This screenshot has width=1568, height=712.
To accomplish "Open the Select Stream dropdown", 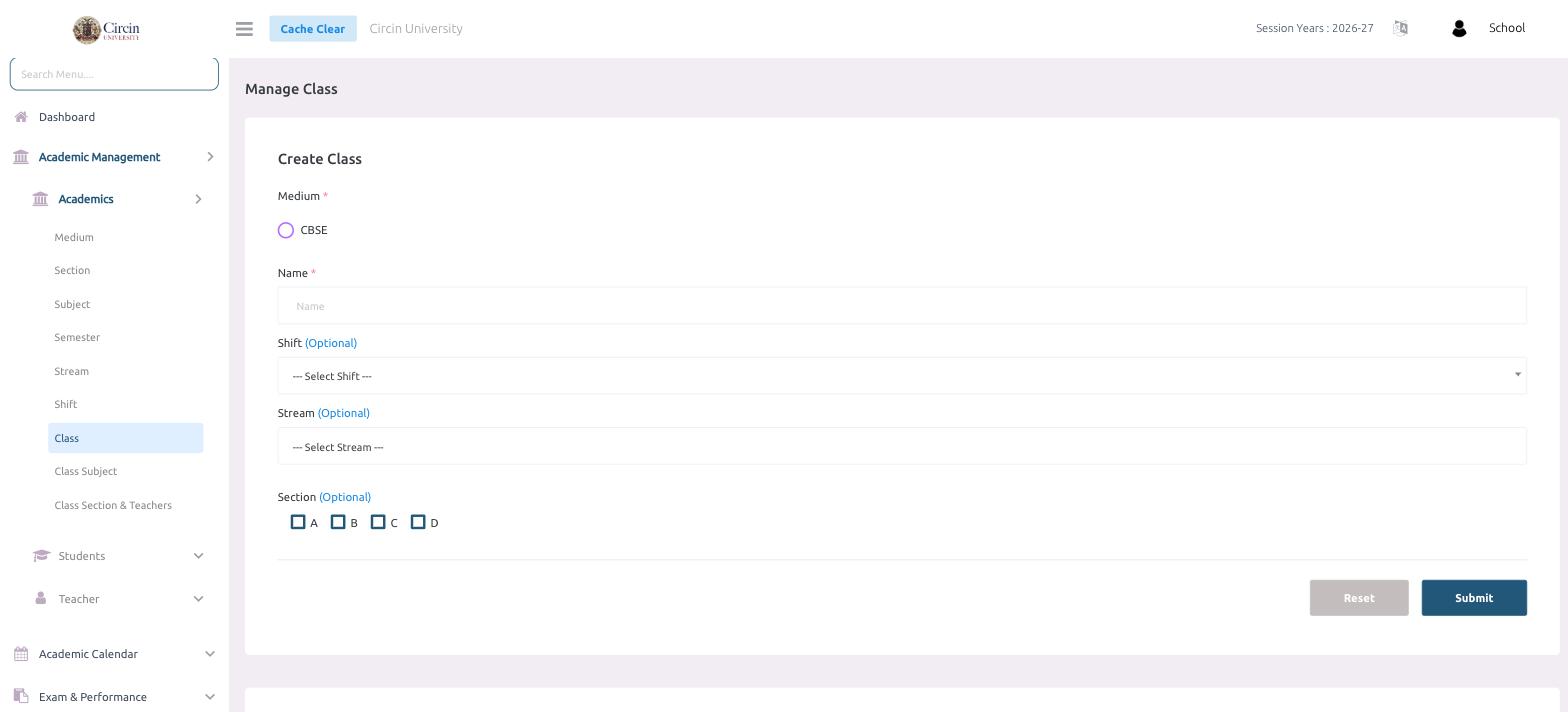I will click(902, 446).
